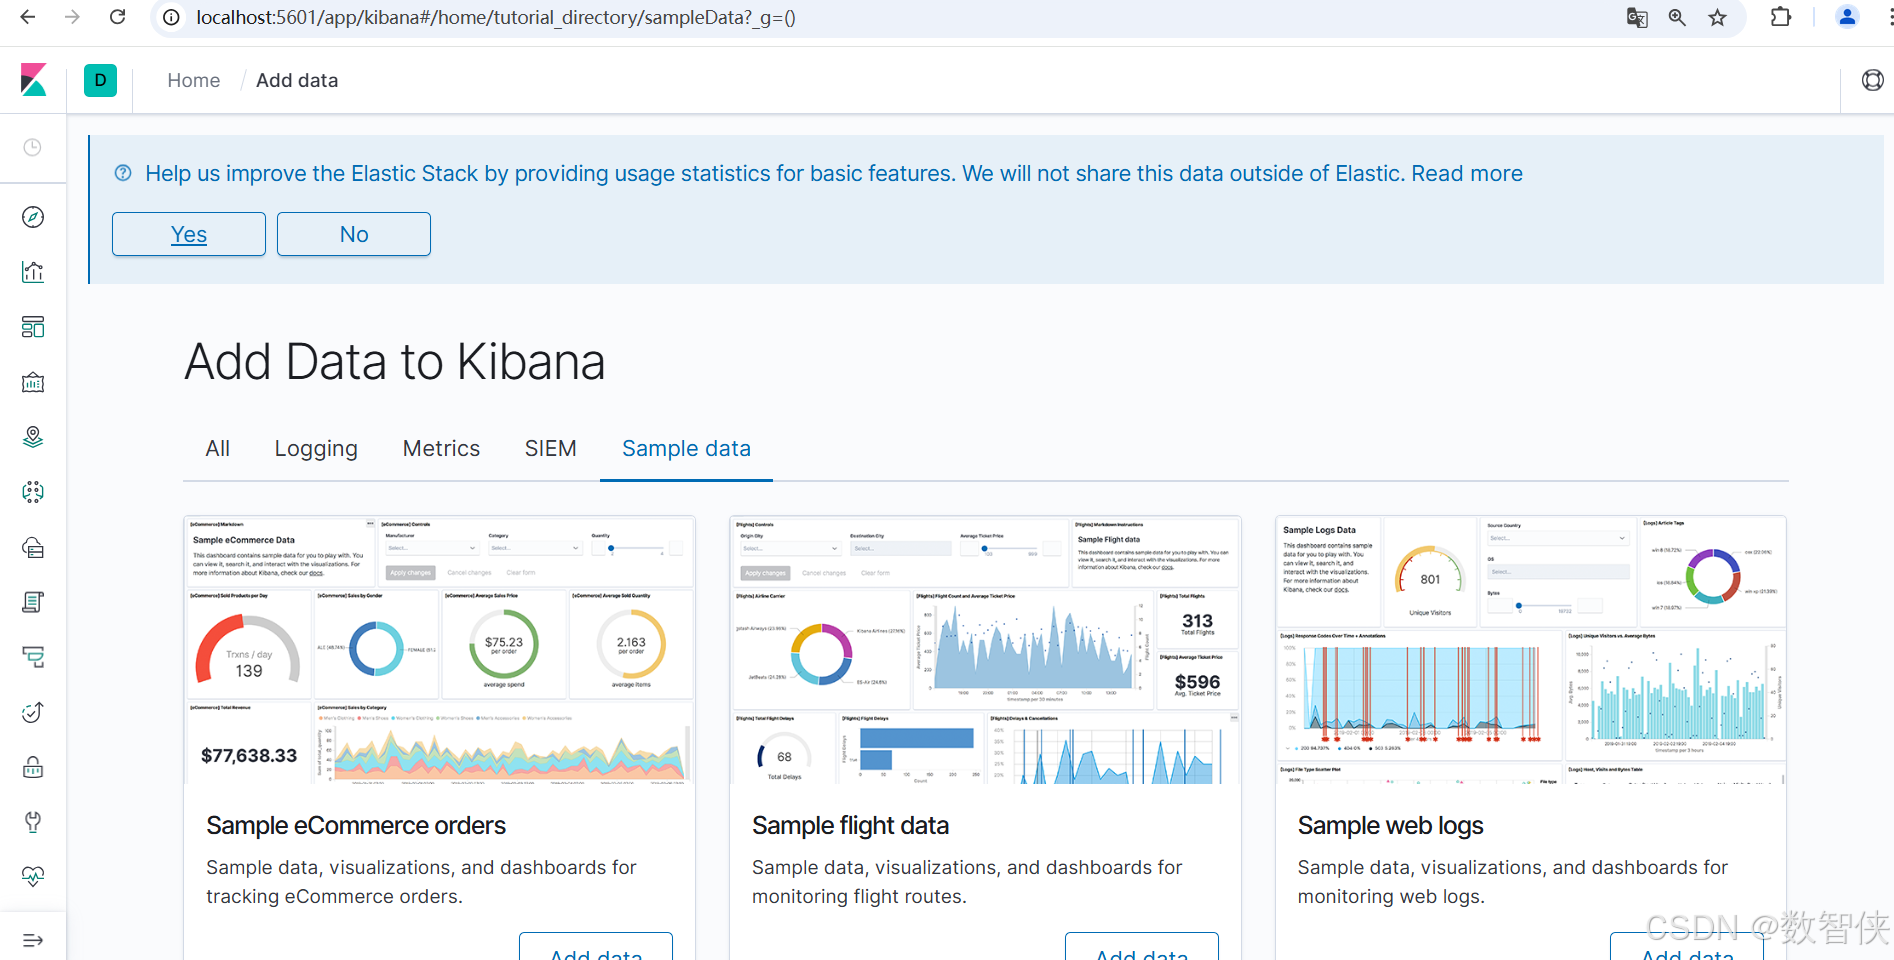Open Maps icon in sidebar
Viewport: 1894px width, 960px height.
[x=33, y=437]
